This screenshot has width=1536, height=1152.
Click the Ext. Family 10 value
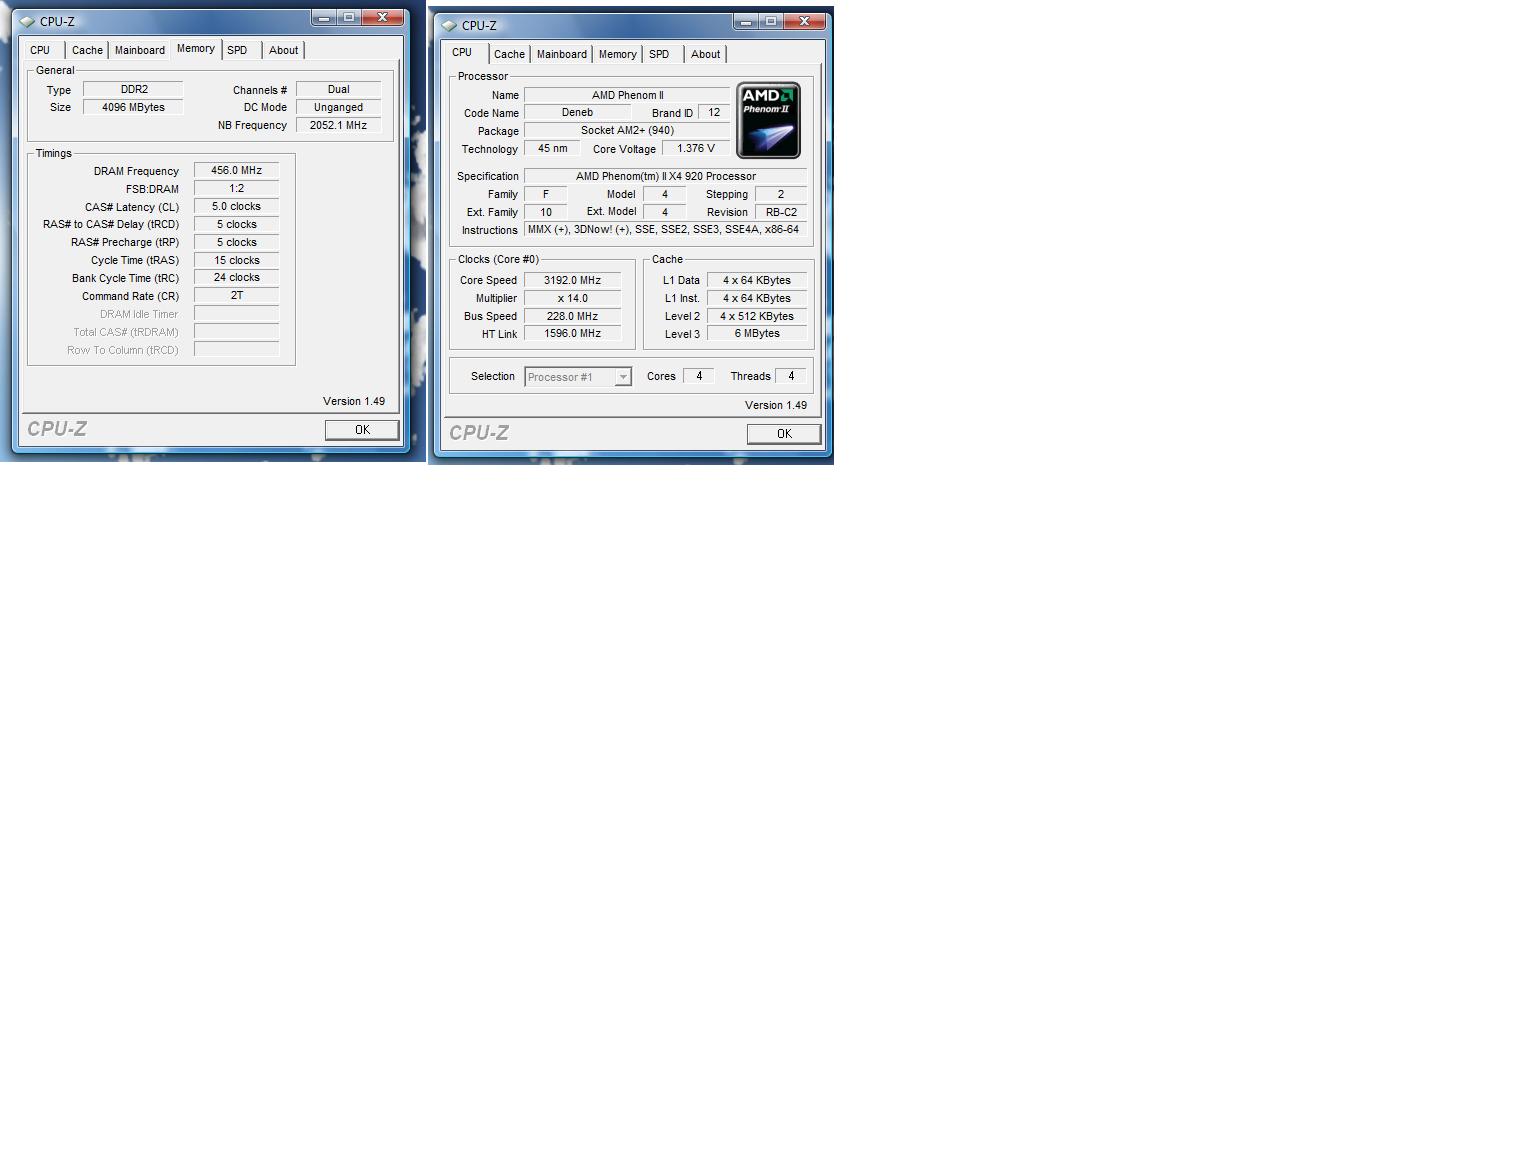546,212
